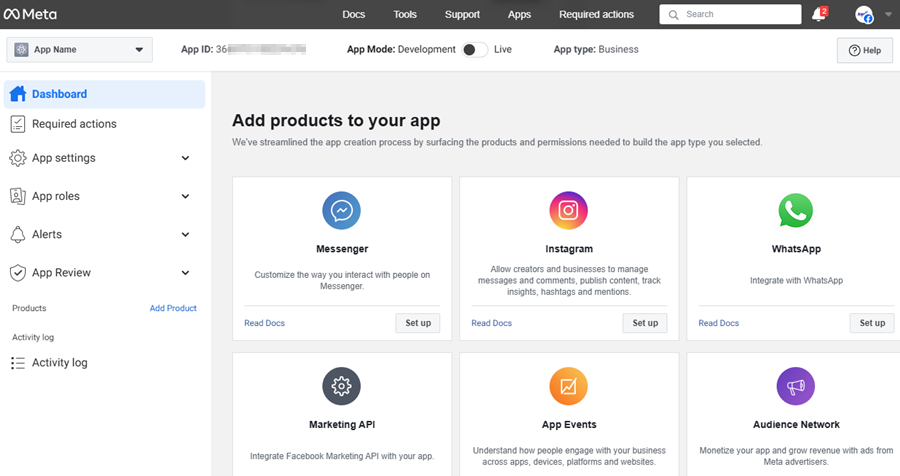The width and height of the screenshot is (900, 476).
Task: Click the Meta logo in header
Action: click(30, 14)
